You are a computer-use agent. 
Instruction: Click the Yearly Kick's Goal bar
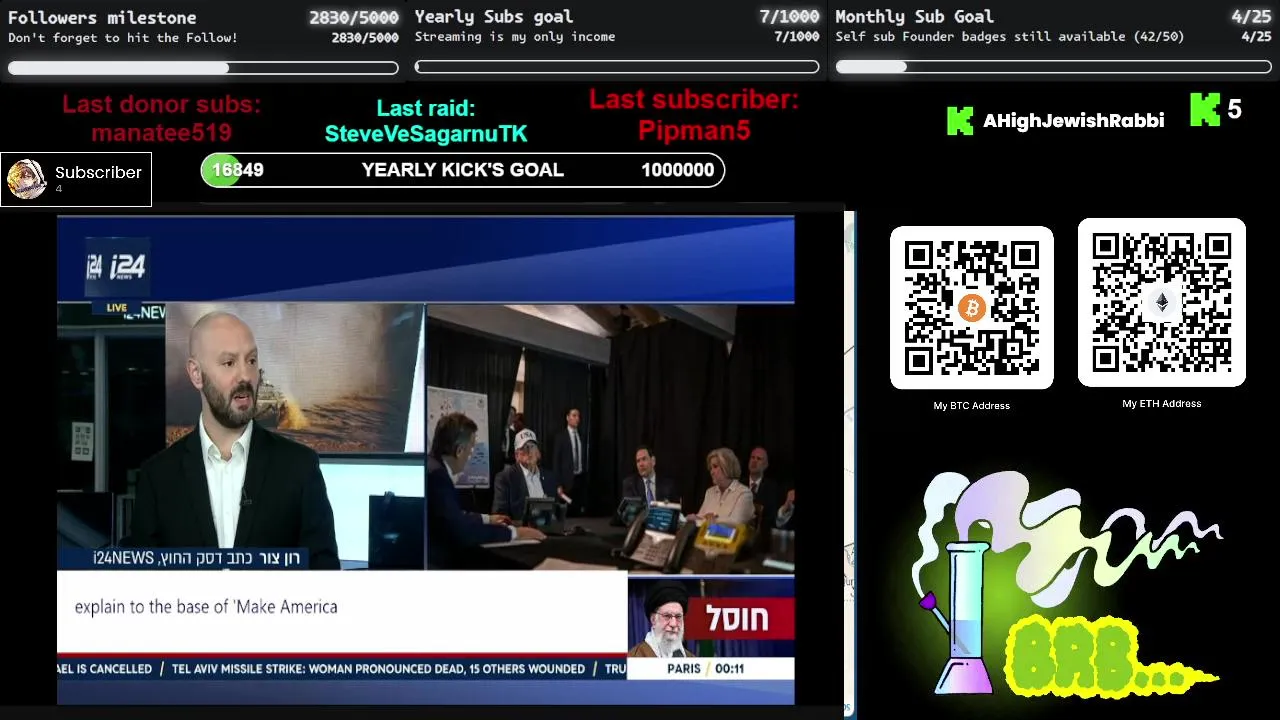pos(463,170)
